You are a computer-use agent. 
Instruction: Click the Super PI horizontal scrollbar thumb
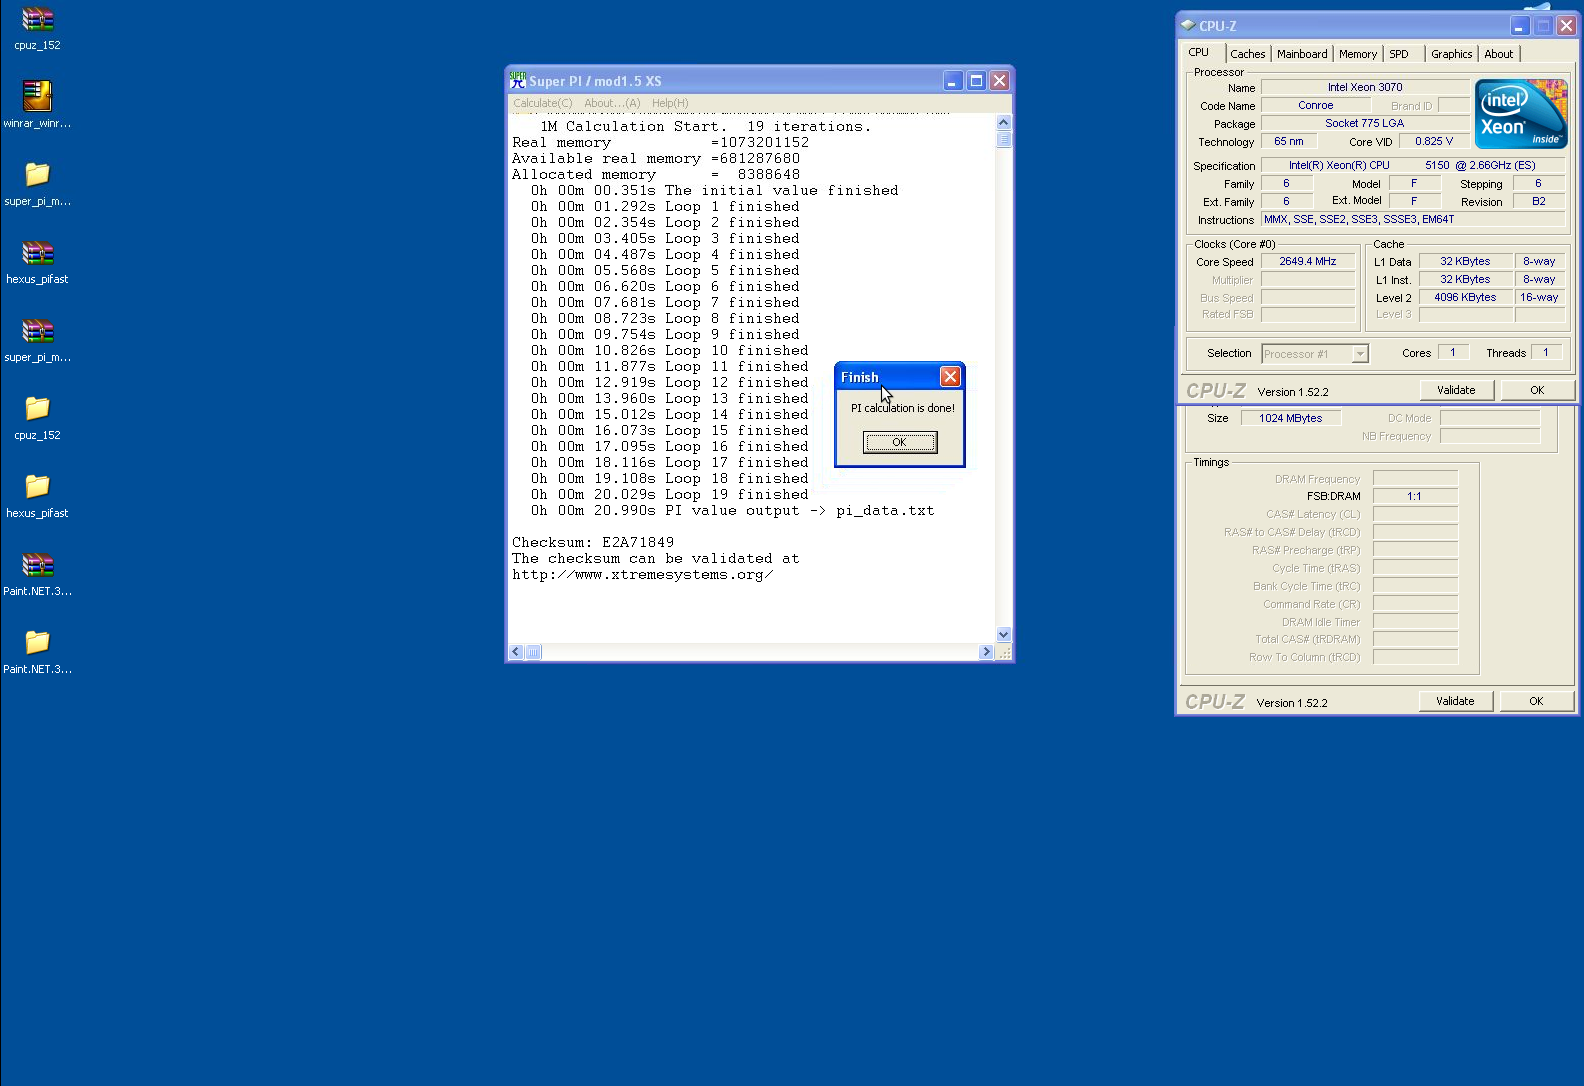[533, 652]
